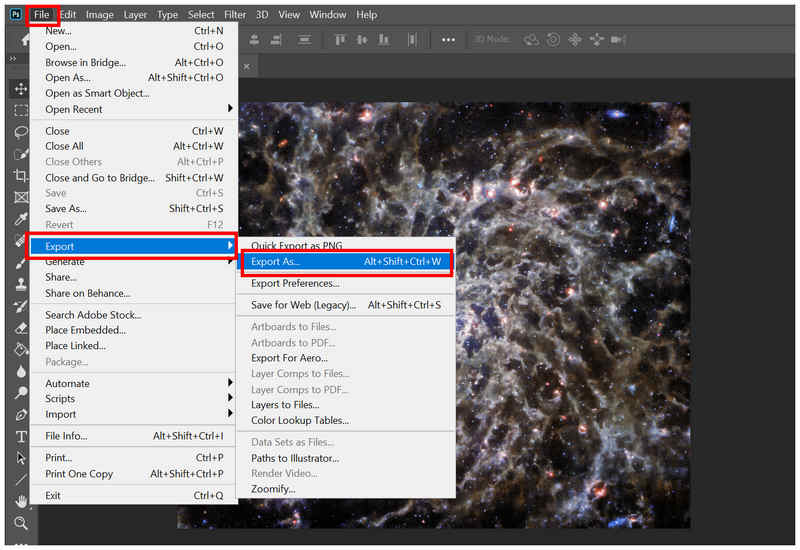800x550 pixels.
Task: Expand the Open Recent submenu
Action: [x=134, y=109]
